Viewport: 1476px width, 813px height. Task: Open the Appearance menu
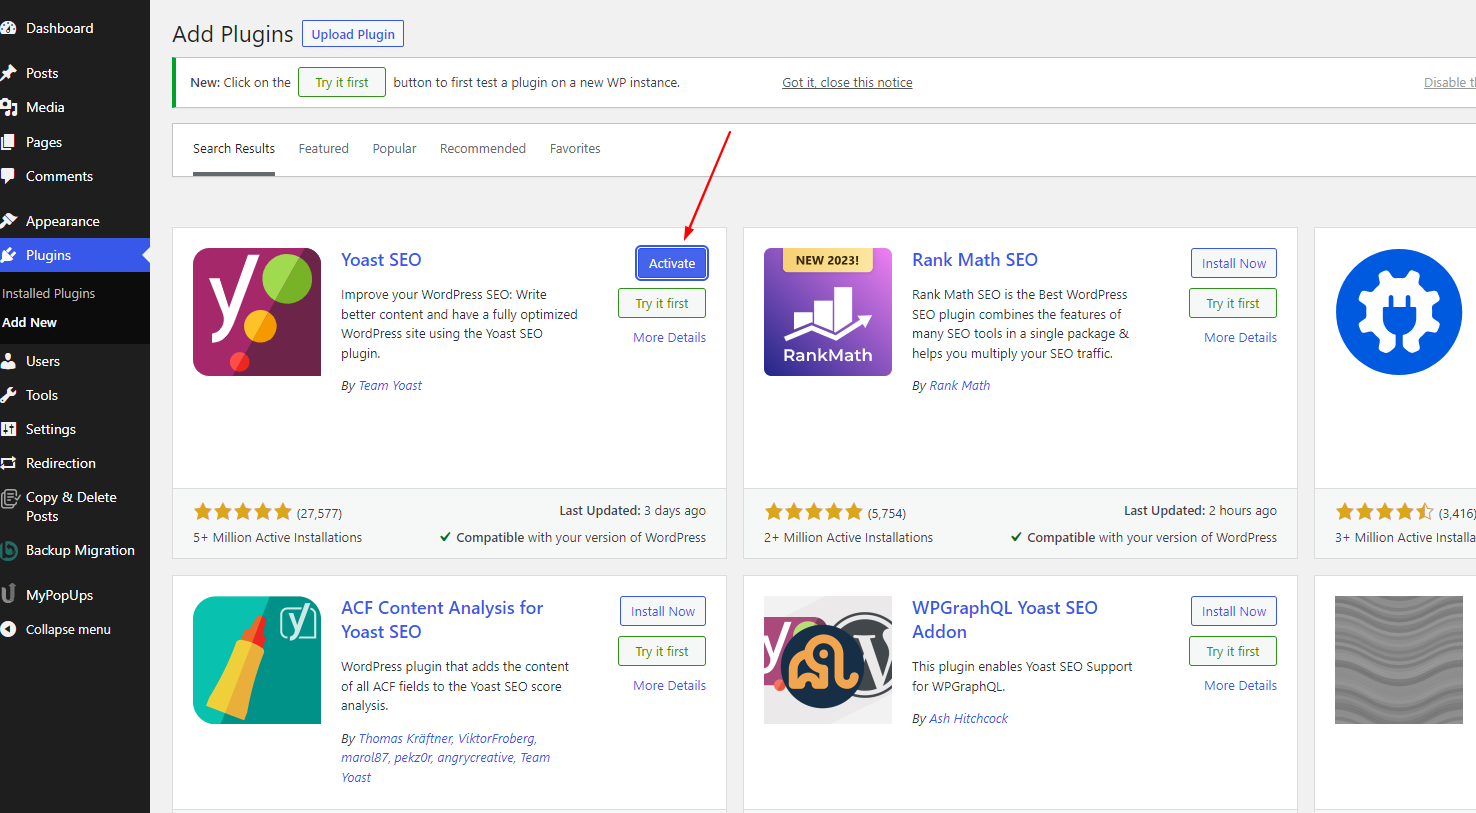point(63,221)
